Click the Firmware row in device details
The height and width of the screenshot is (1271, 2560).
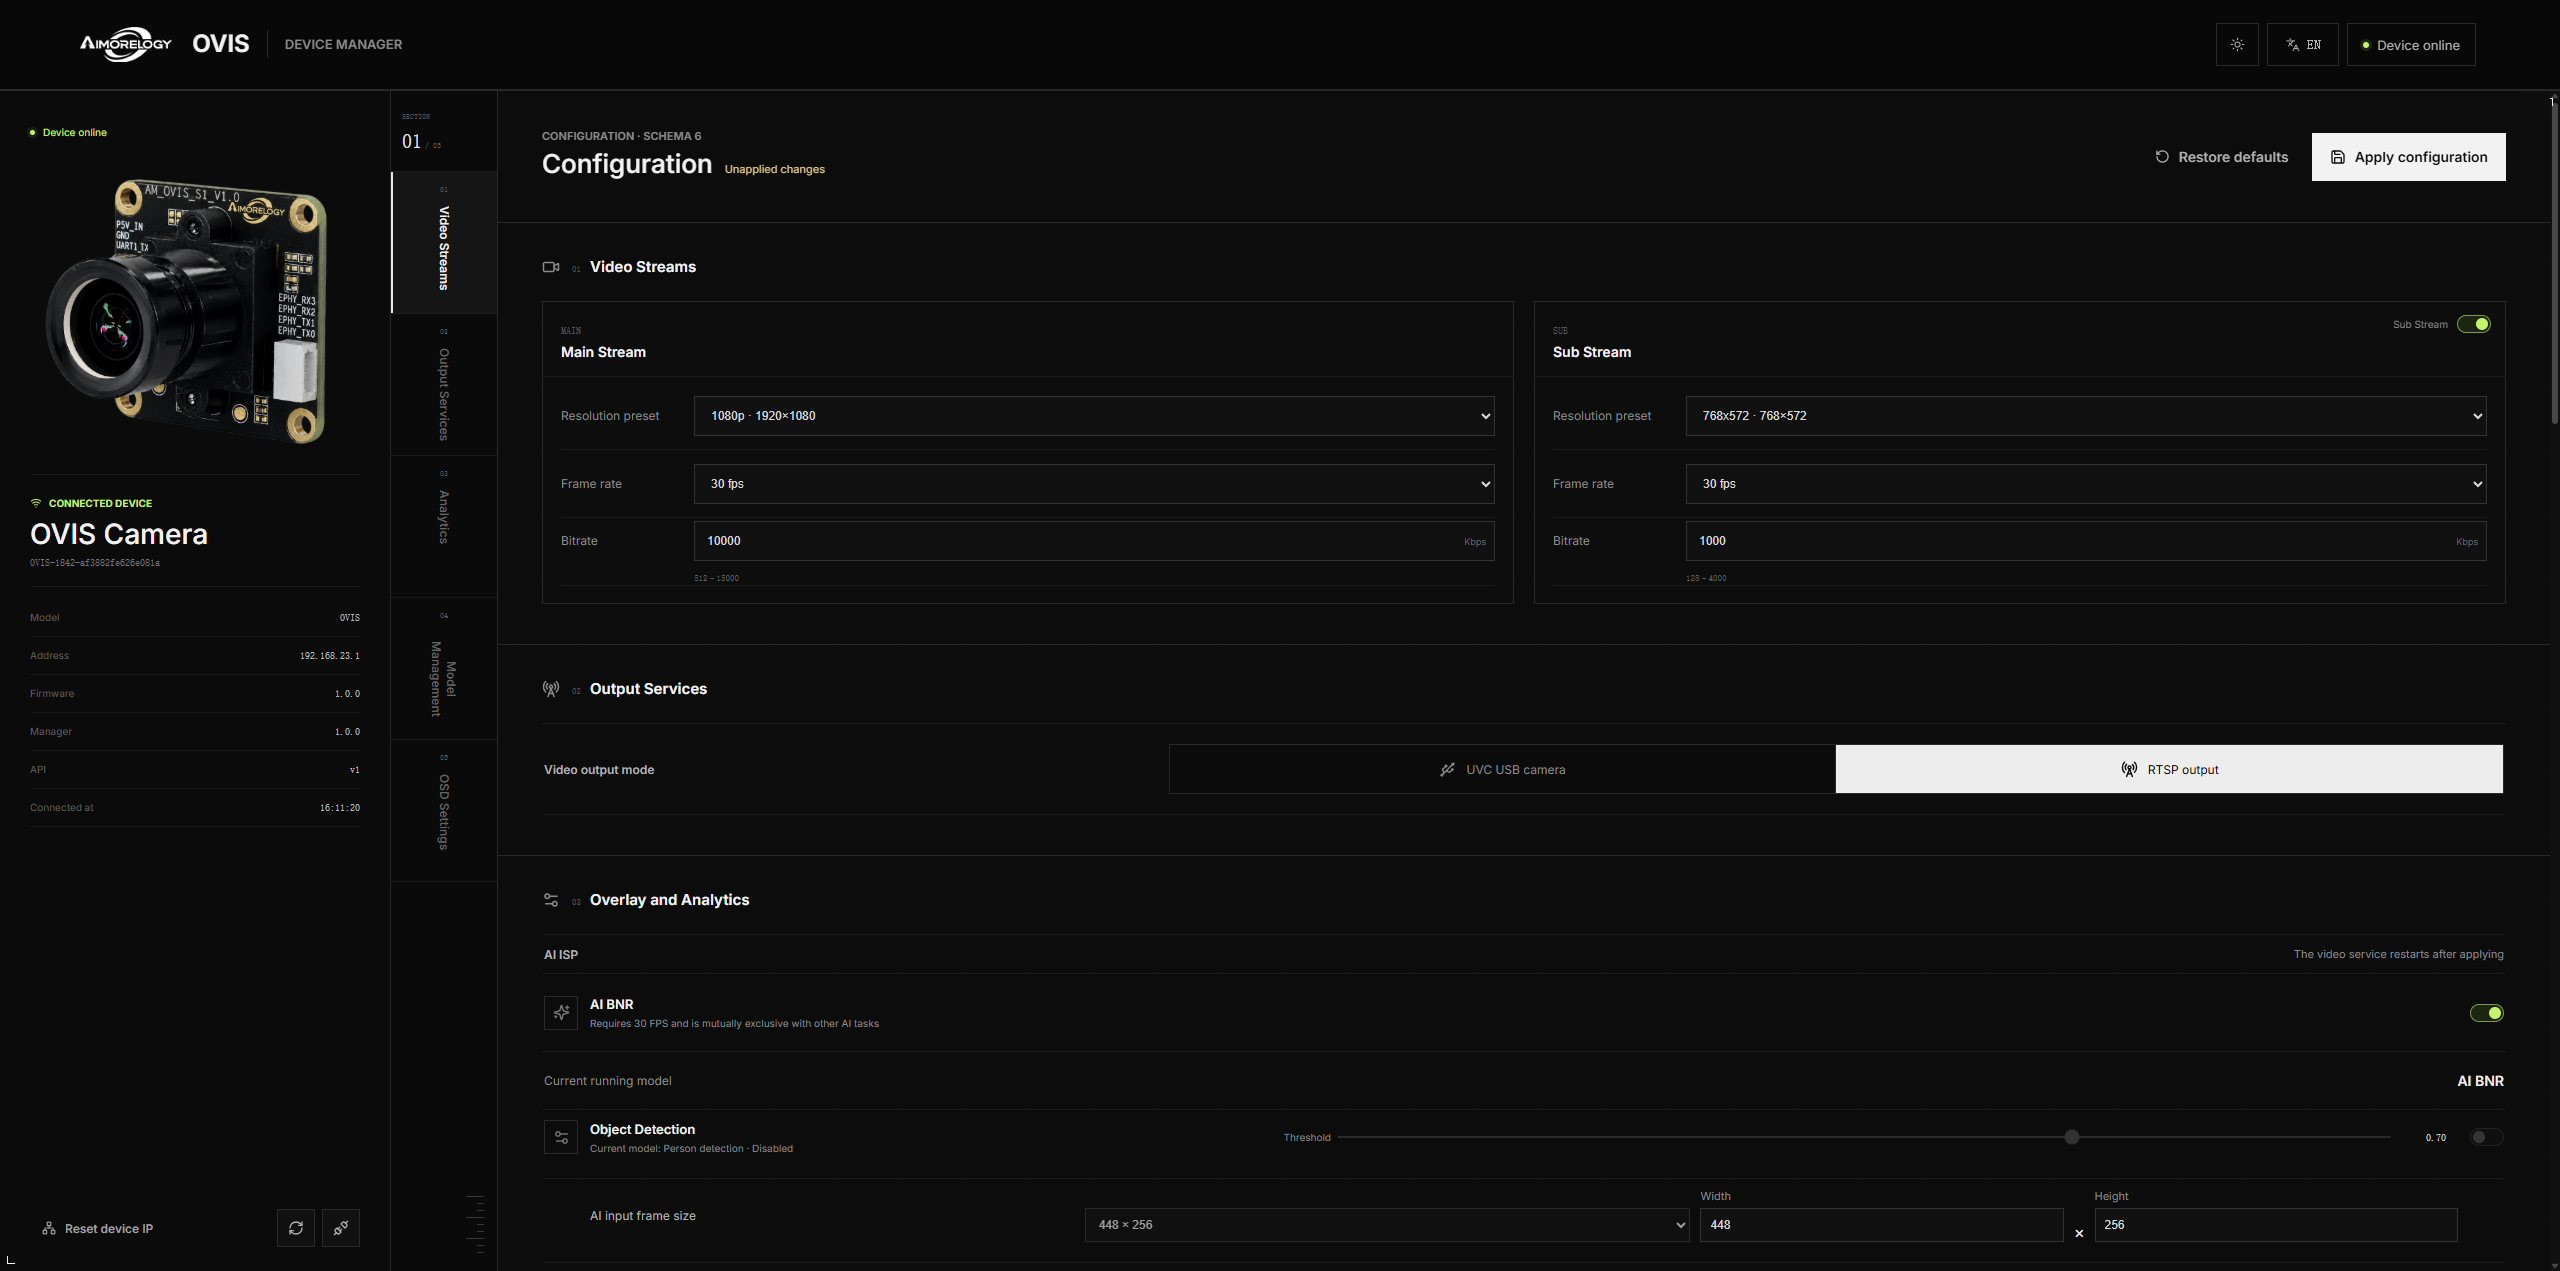pos(195,694)
